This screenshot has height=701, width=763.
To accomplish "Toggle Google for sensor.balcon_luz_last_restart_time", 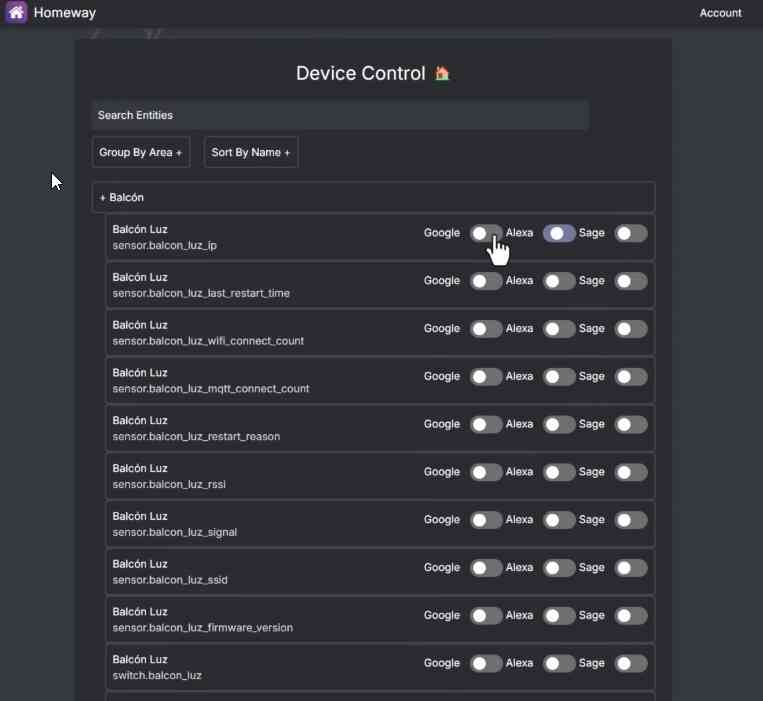I will tap(486, 281).
